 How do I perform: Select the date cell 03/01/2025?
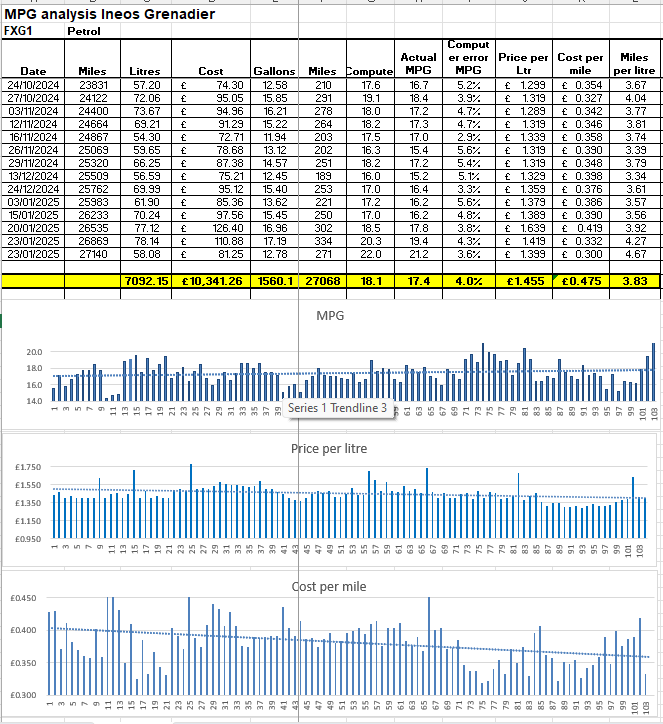[33, 202]
